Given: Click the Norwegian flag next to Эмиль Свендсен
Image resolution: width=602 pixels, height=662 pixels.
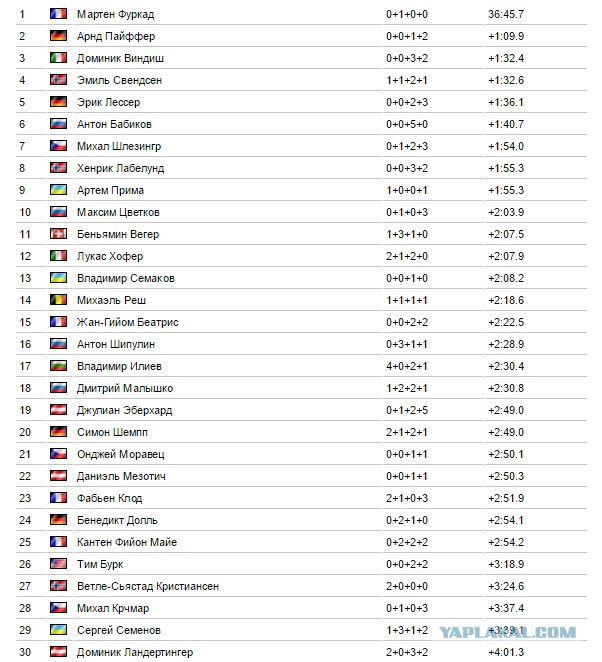Looking at the screenshot, I should [x=58, y=80].
